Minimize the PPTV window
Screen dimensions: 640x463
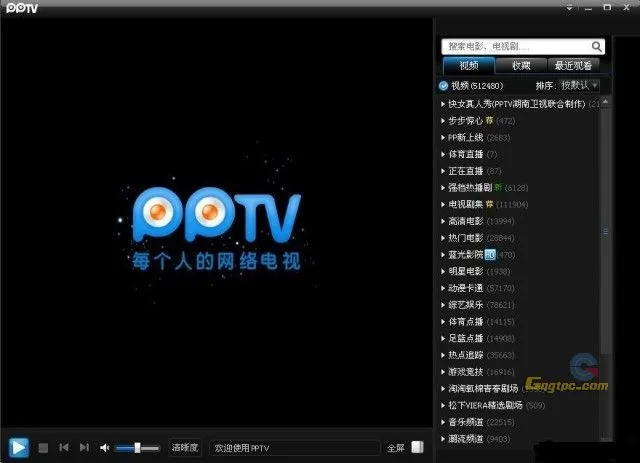point(588,8)
